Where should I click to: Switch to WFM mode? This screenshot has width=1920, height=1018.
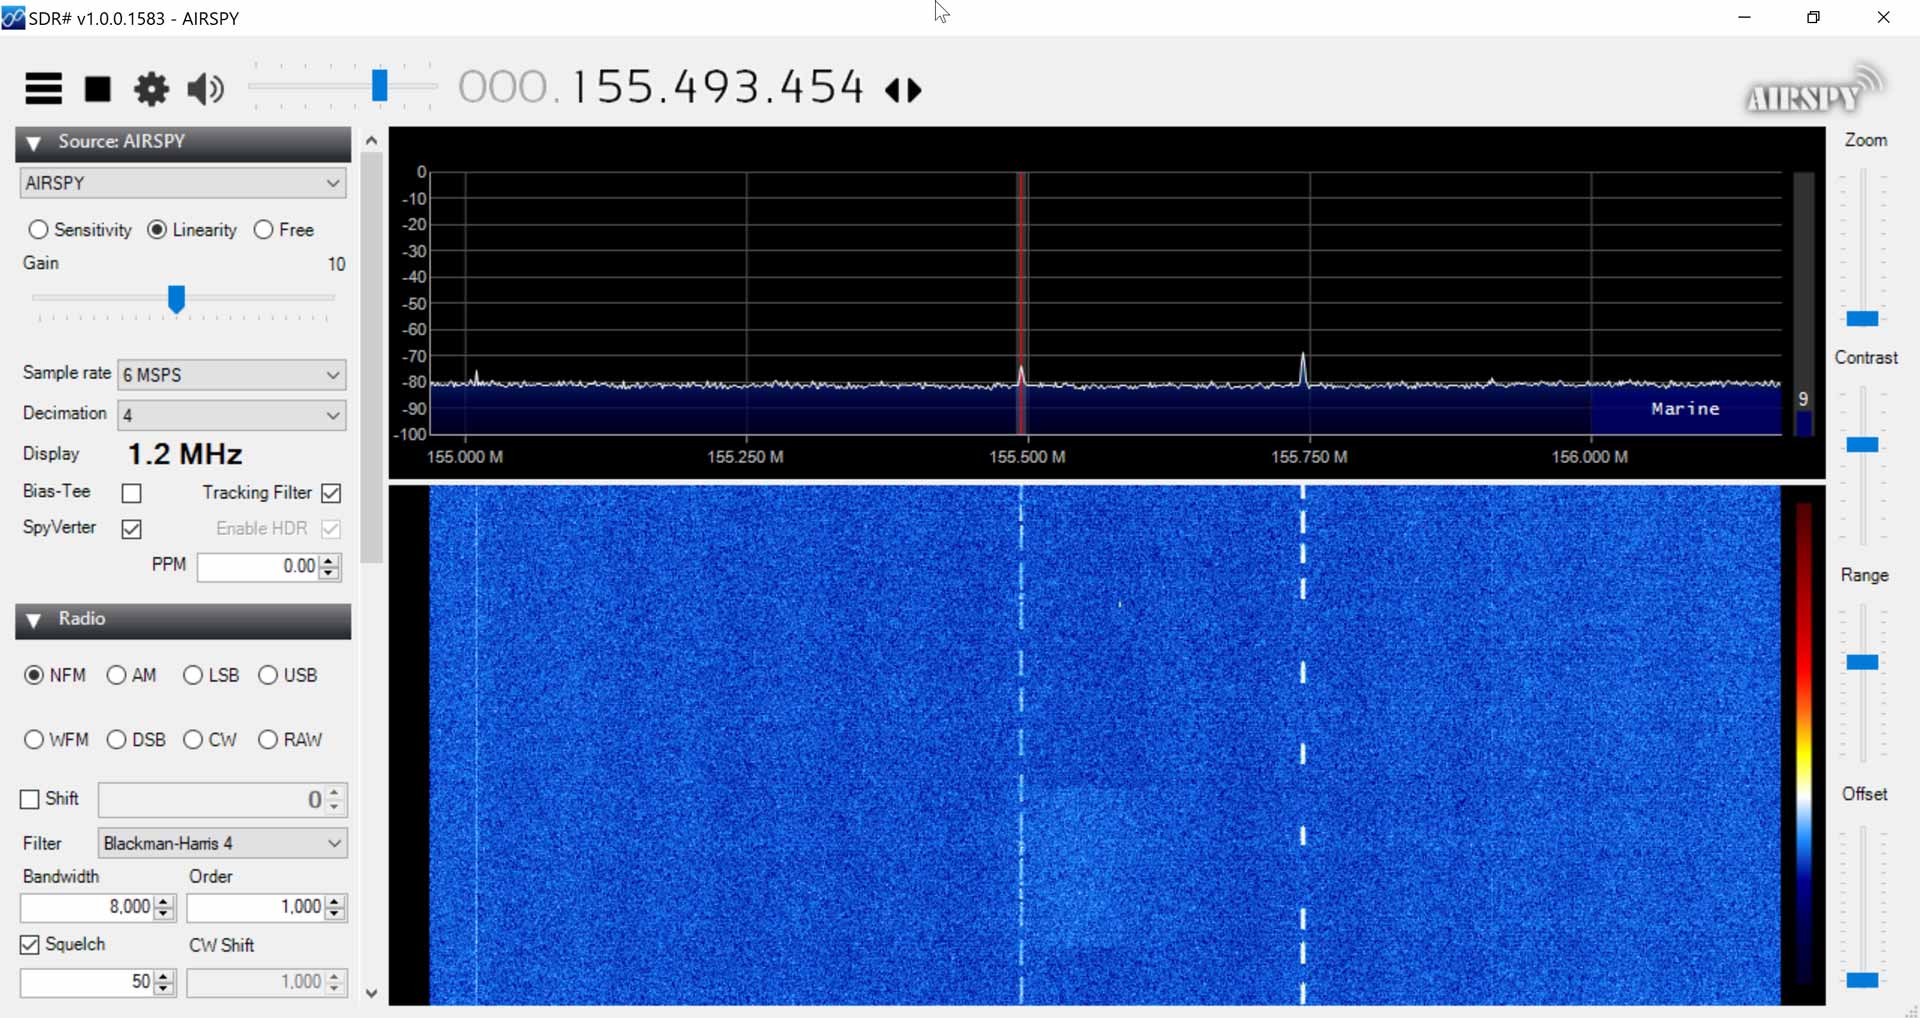[x=33, y=739]
